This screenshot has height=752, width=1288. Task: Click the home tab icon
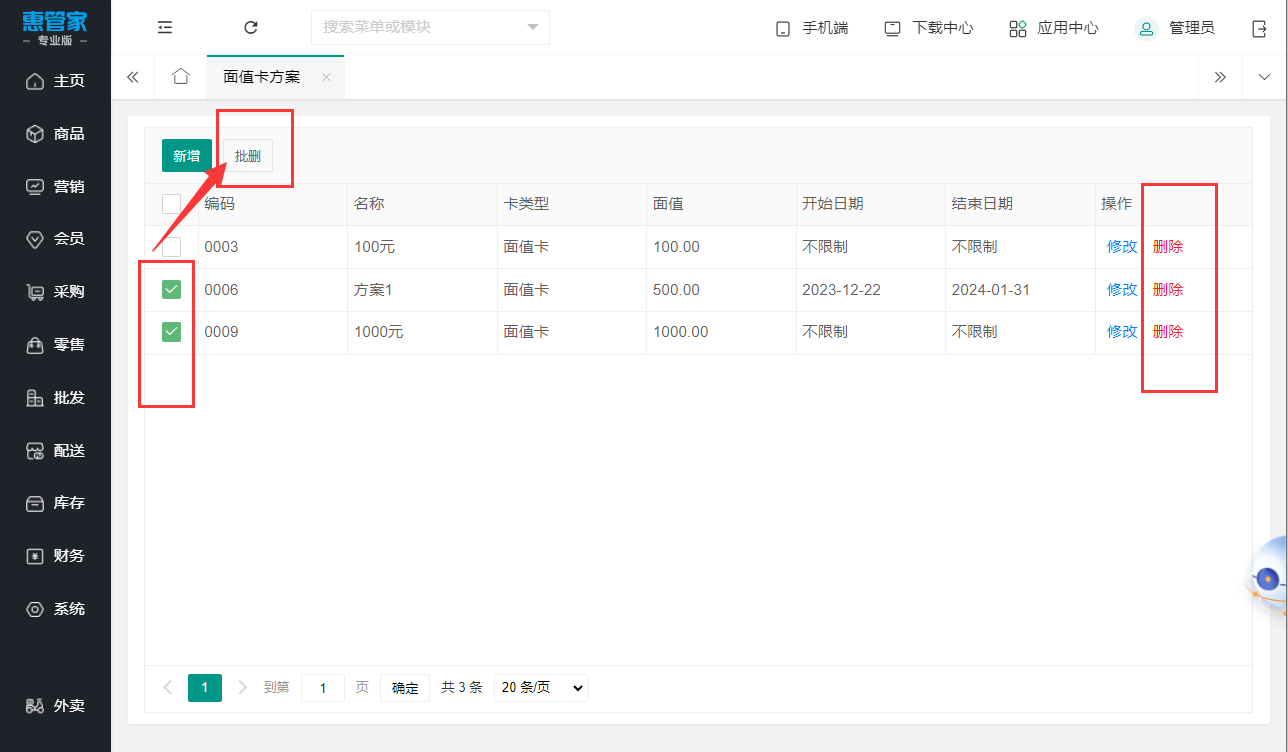tap(180, 77)
